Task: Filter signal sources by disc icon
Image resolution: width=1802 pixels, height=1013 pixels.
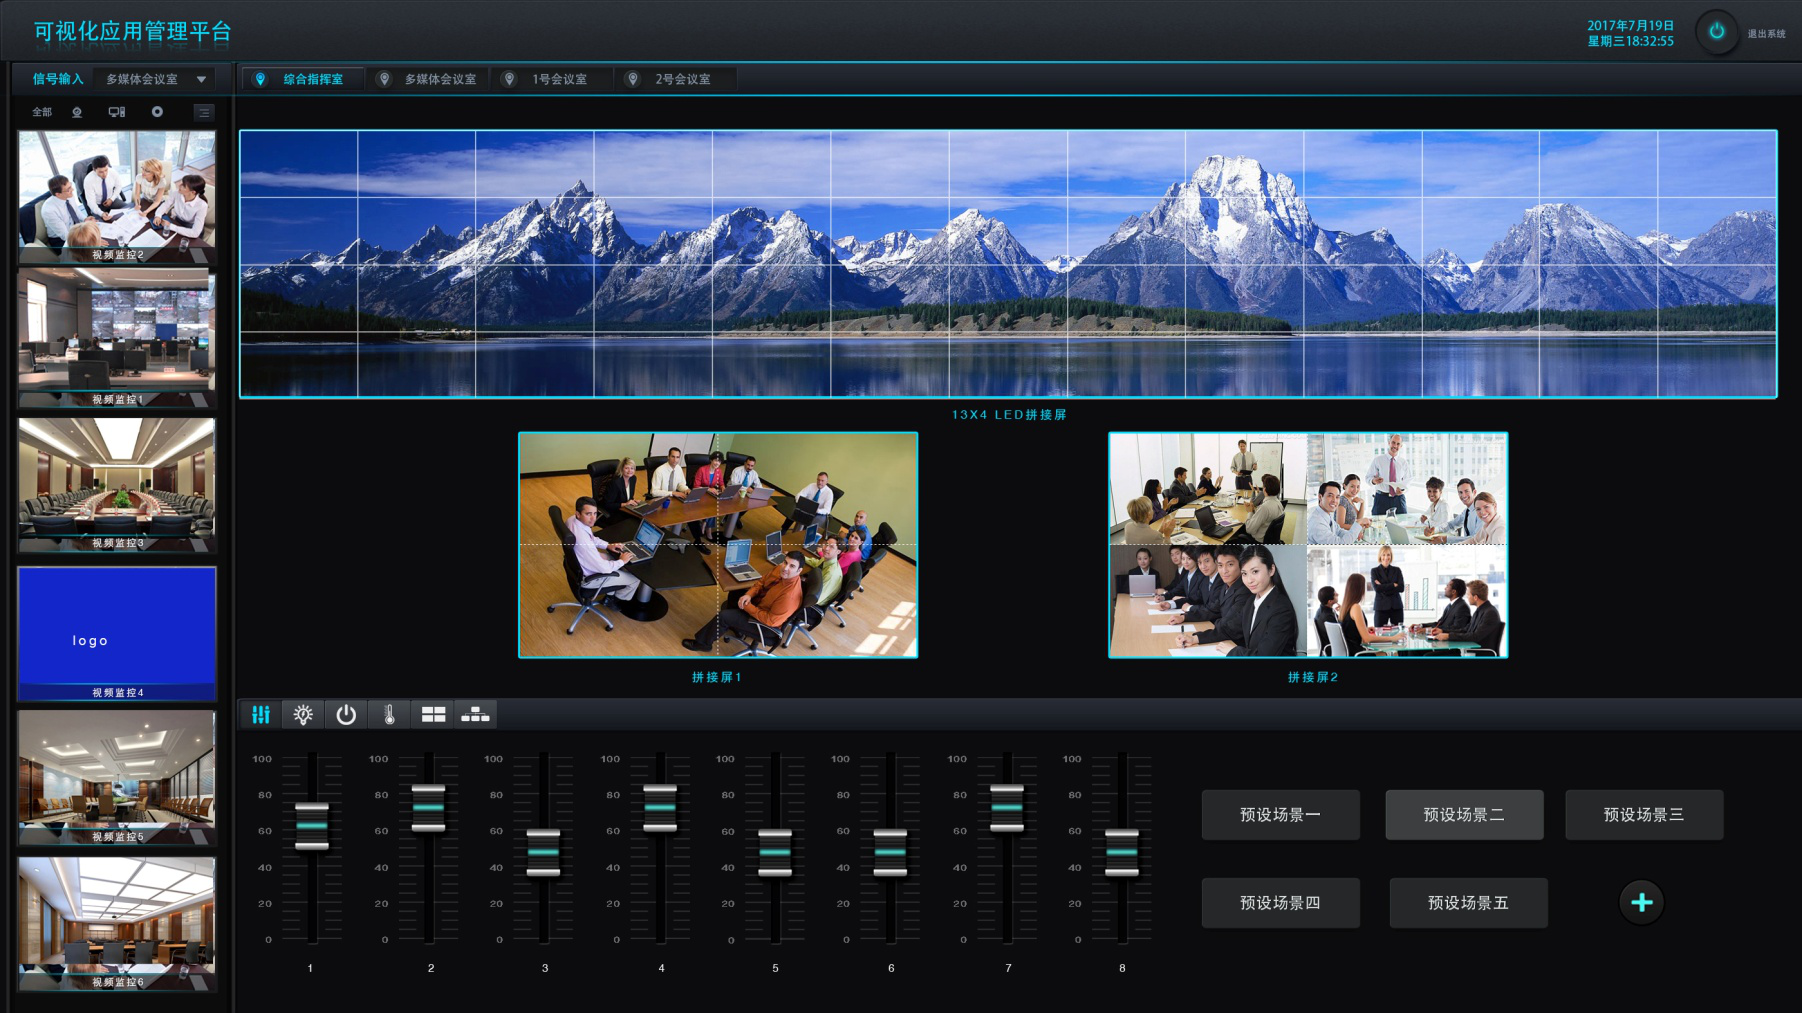Action: pyautogui.click(x=157, y=112)
